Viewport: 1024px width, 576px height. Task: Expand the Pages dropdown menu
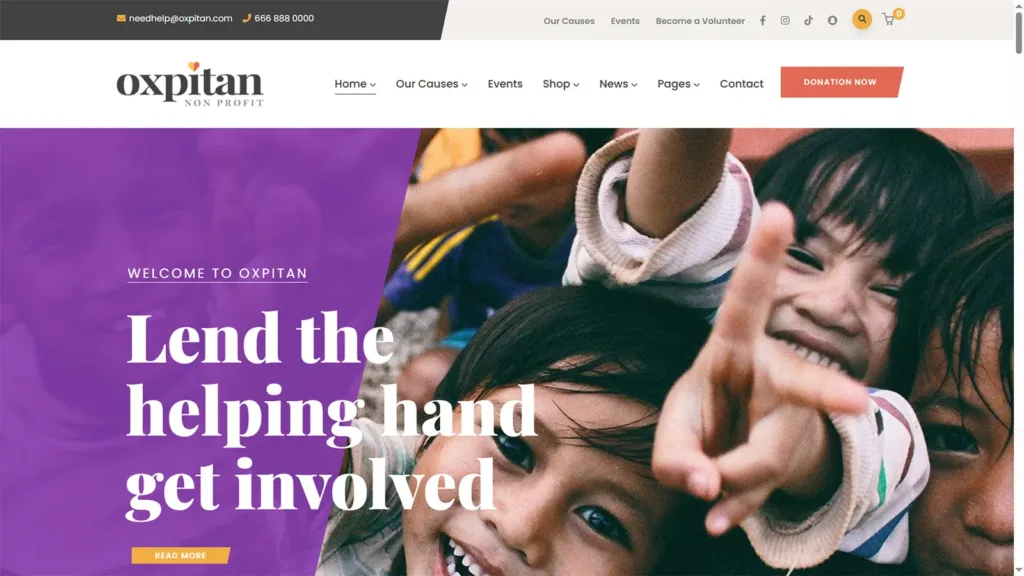(x=679, y=84)
